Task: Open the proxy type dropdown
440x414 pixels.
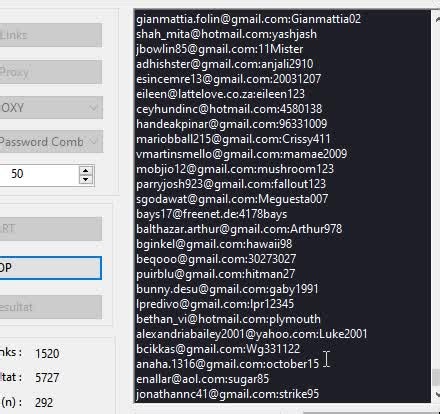Action: pos(51,108)
